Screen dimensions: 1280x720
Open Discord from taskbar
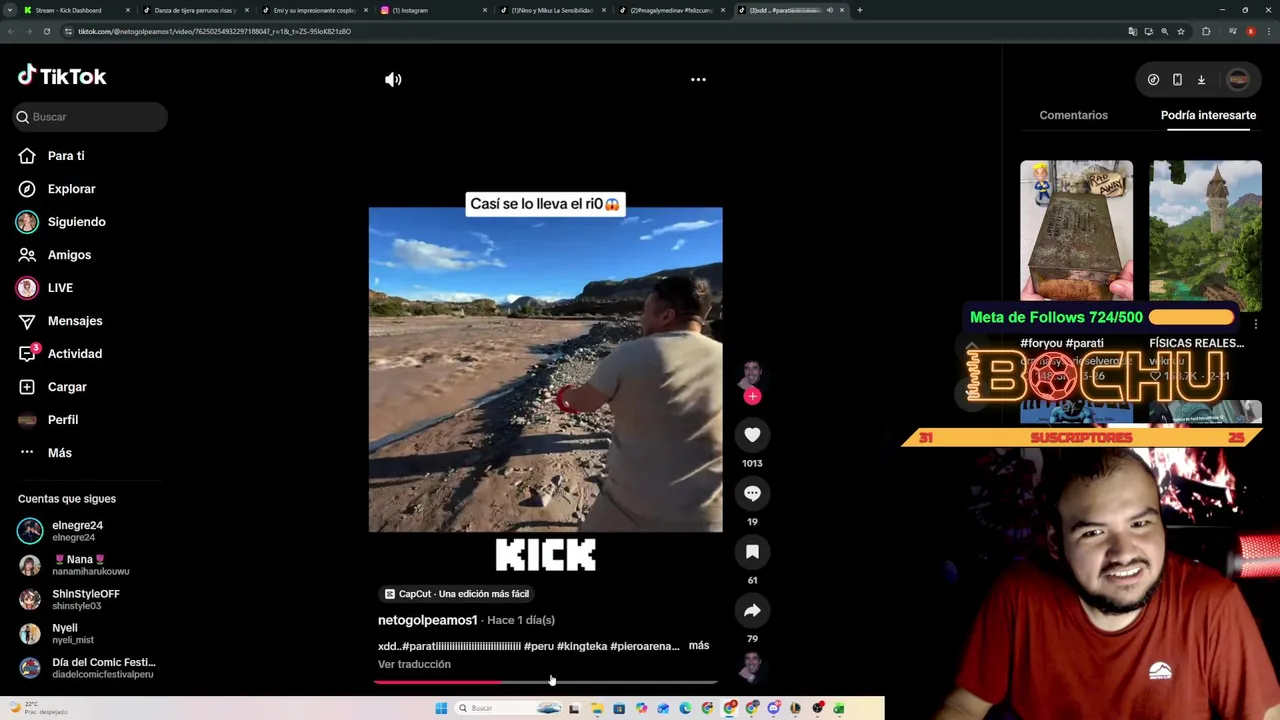[774, 708]
